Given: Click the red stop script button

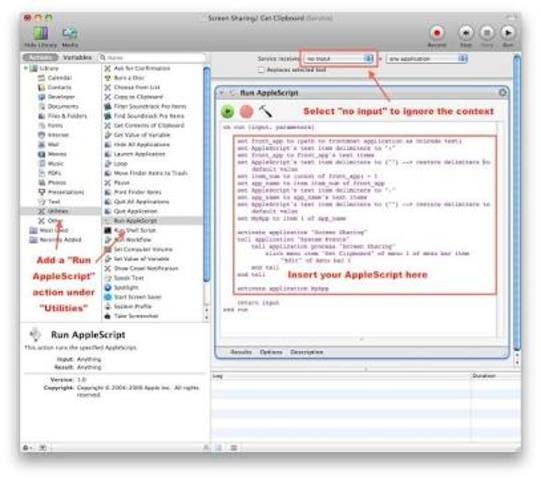Looking at the screenshot, I should click(246, 112).
